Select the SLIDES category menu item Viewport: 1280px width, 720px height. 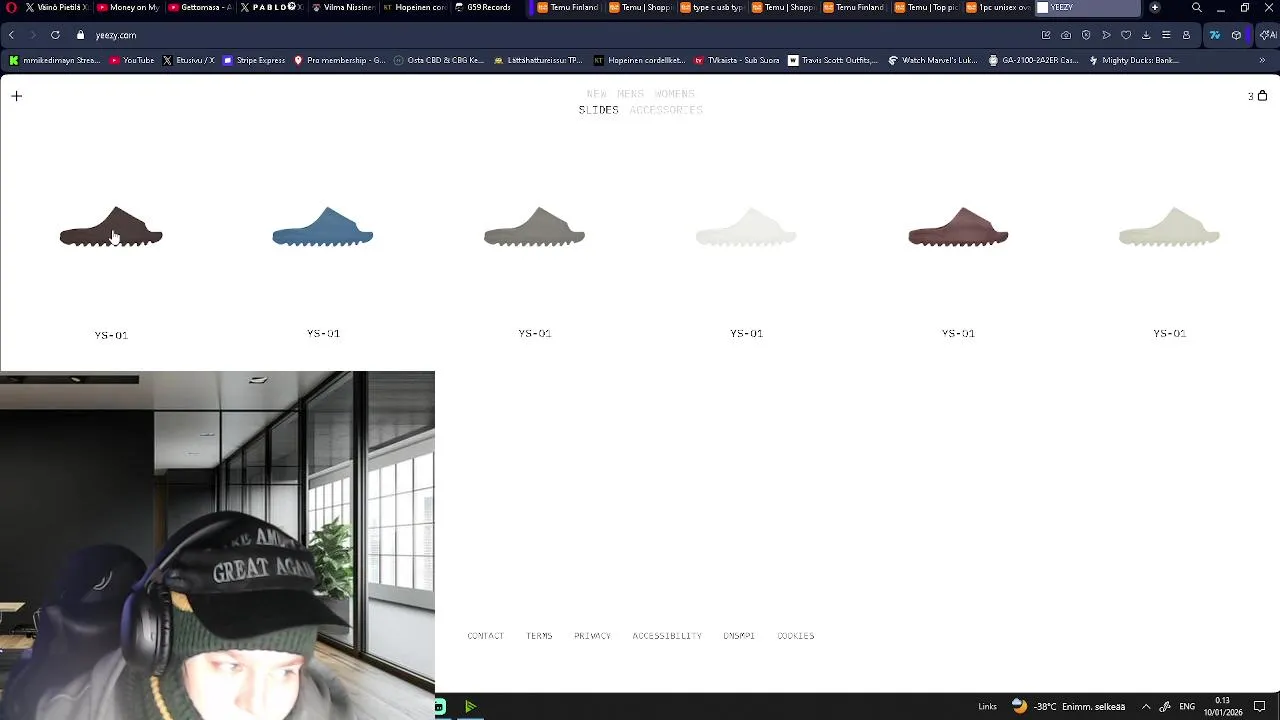pyautogui.click(x=598, y=110)
